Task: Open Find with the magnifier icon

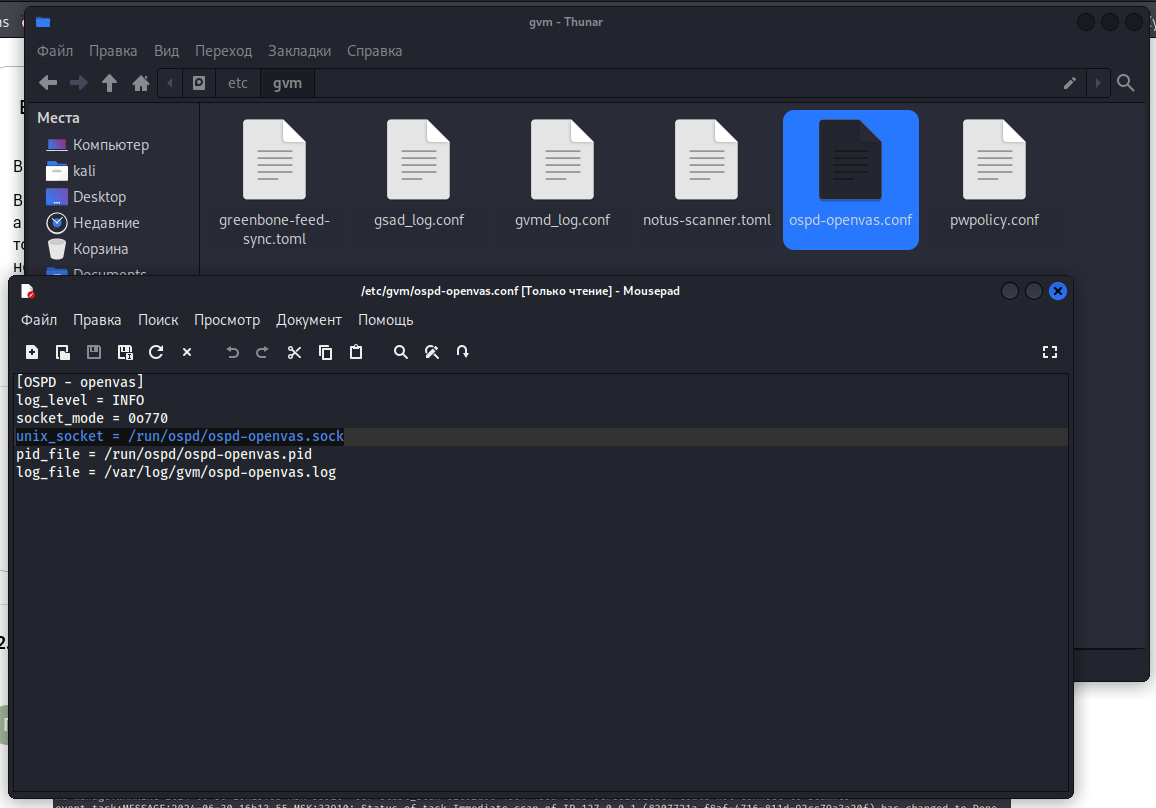Action: pyautogui.click(x=401, y=352)
